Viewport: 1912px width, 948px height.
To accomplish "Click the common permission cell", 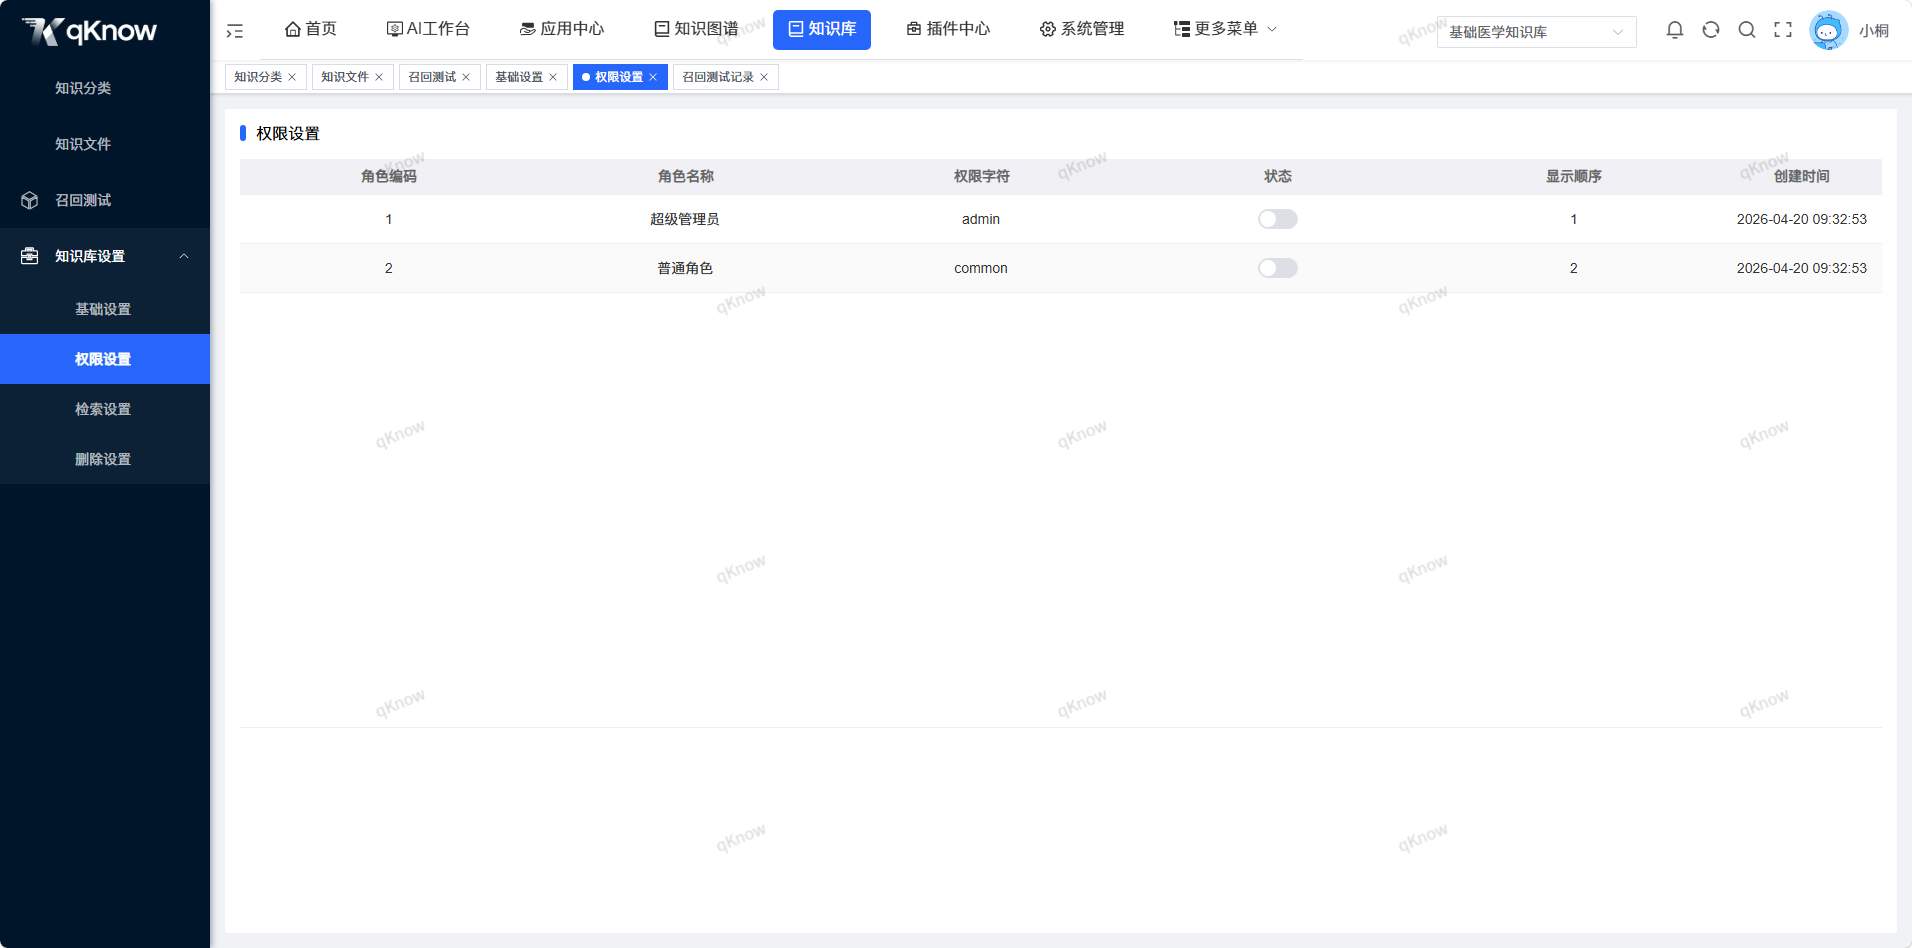I will [981, 268].
